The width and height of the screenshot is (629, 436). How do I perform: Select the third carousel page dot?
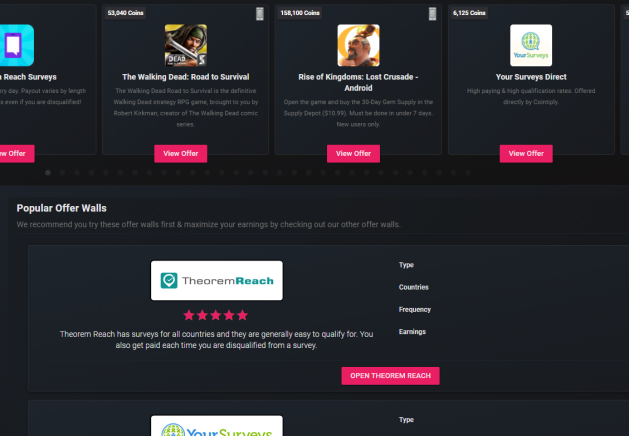click(77, 172)
